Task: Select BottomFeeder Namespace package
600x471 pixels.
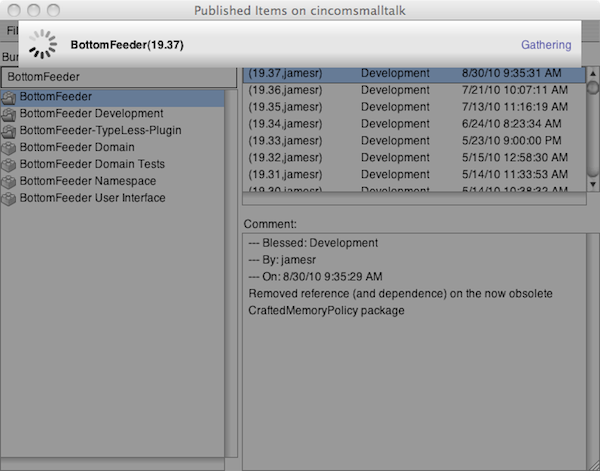Action: pyautogui.click(x=112, y=181)
